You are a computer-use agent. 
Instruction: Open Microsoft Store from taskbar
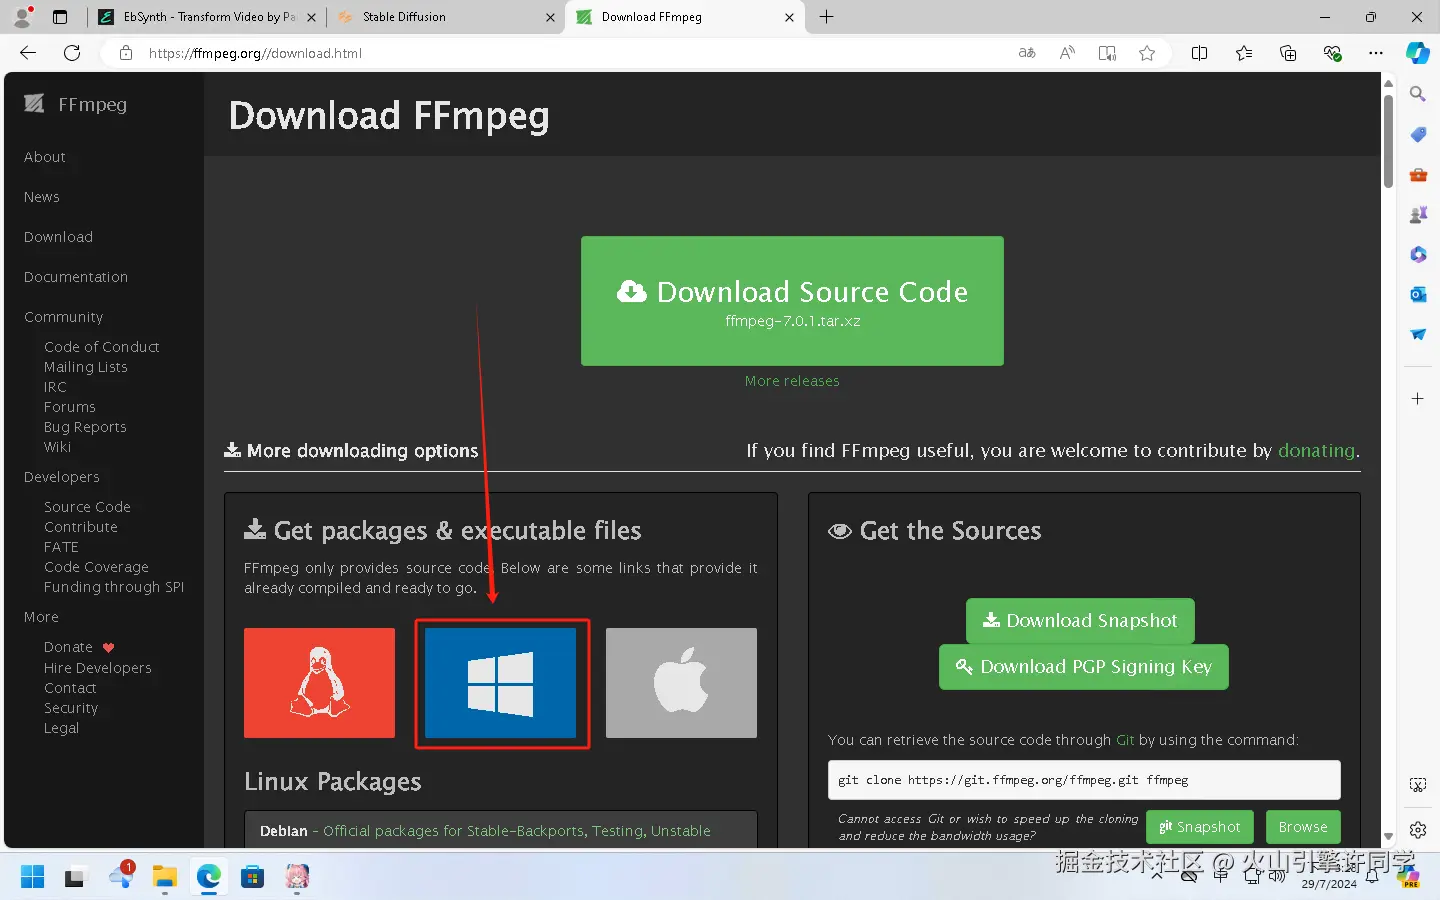(252, 877)
